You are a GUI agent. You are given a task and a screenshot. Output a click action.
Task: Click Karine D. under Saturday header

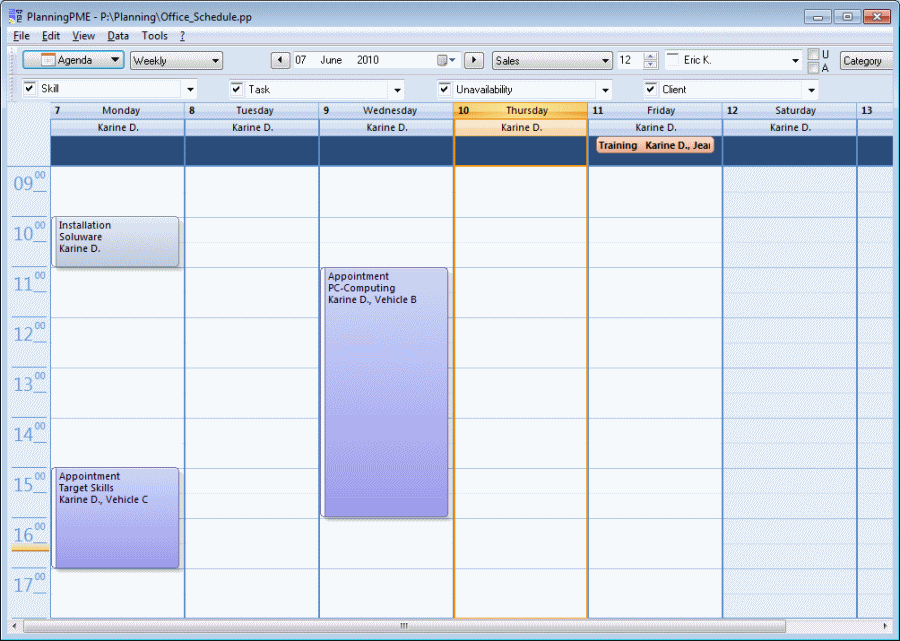point(790,127)
